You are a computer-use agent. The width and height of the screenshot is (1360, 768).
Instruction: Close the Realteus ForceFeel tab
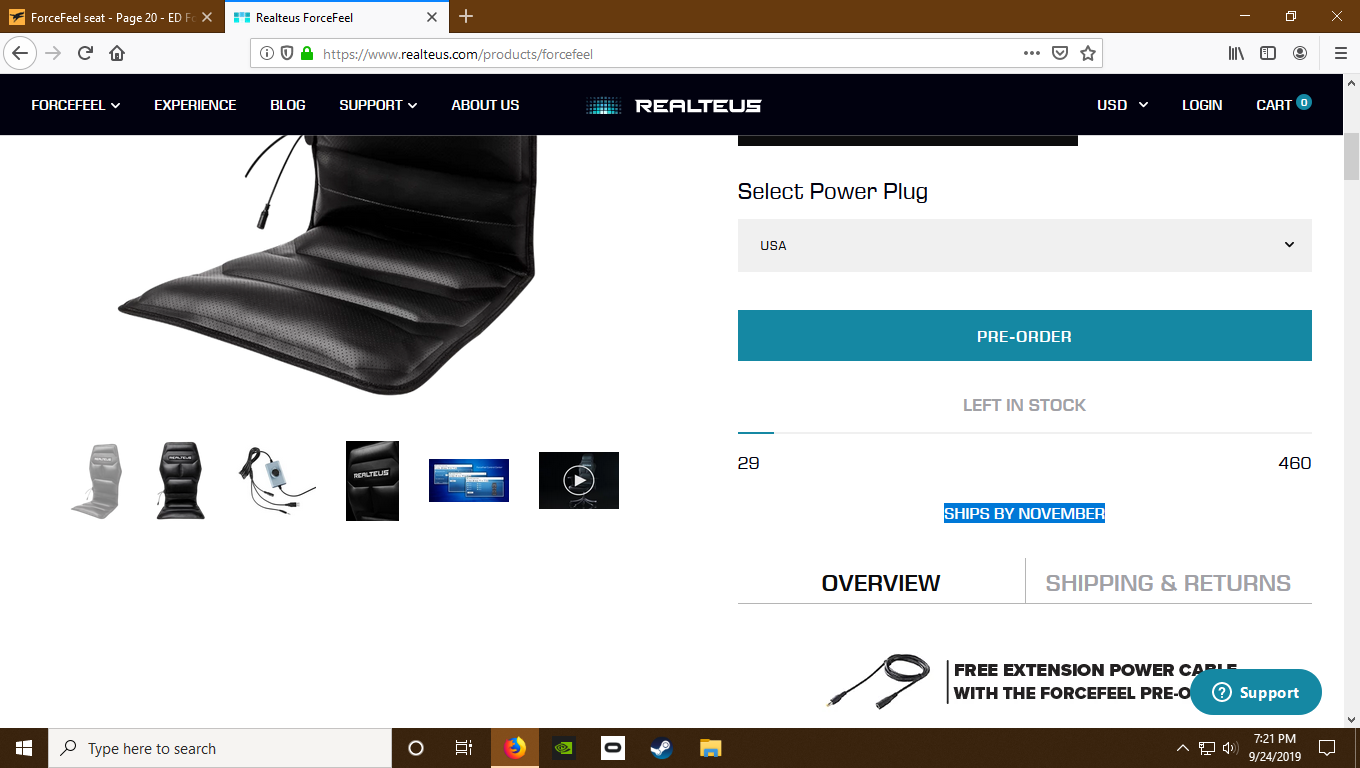pyautogui.click(x=432, y=17)
